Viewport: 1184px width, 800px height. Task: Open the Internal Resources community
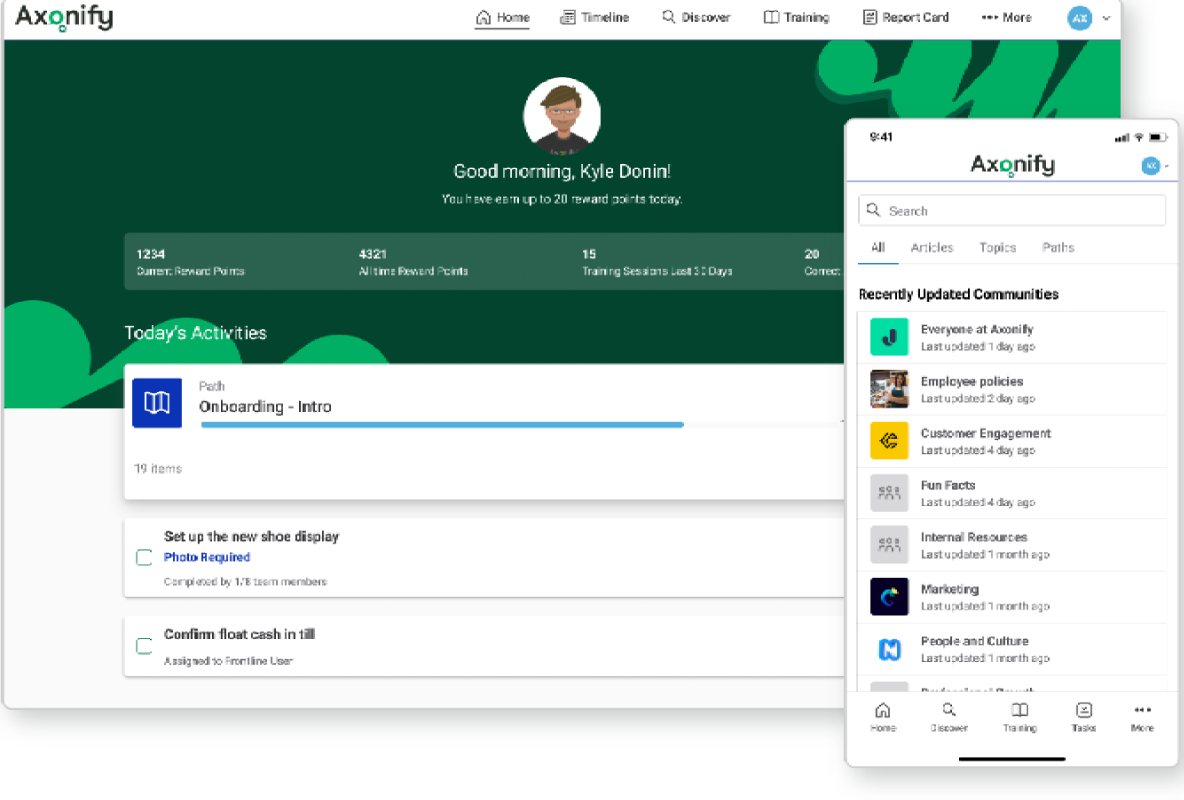1012,545
